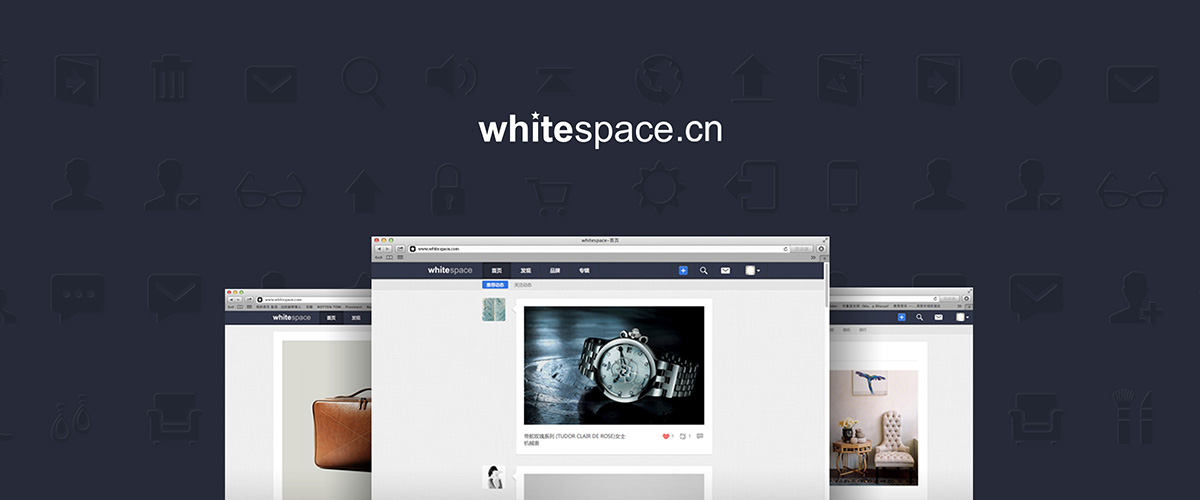The width and height of the screenshot is (1200, 500).
Task: Repost the watch post with the repost icon
Action: click(x=683, y=436)
